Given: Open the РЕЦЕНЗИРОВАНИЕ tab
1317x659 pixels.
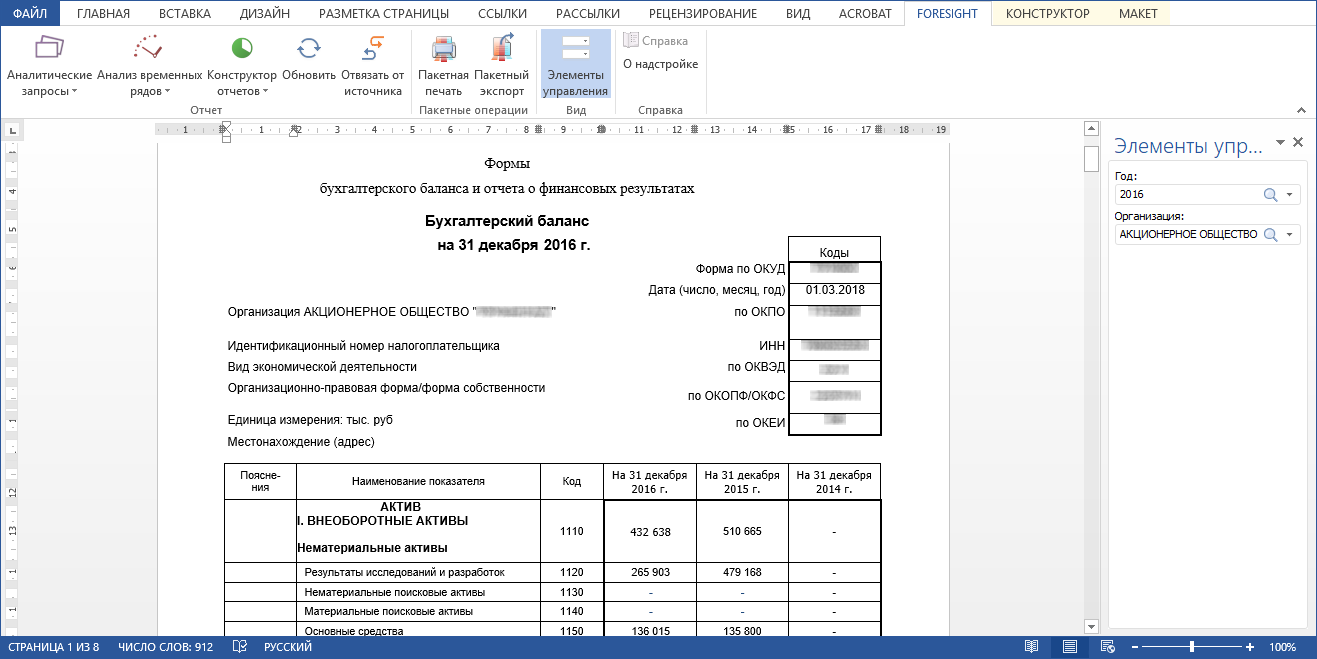Looking at the screenshot, I should (x=701, y=14).
